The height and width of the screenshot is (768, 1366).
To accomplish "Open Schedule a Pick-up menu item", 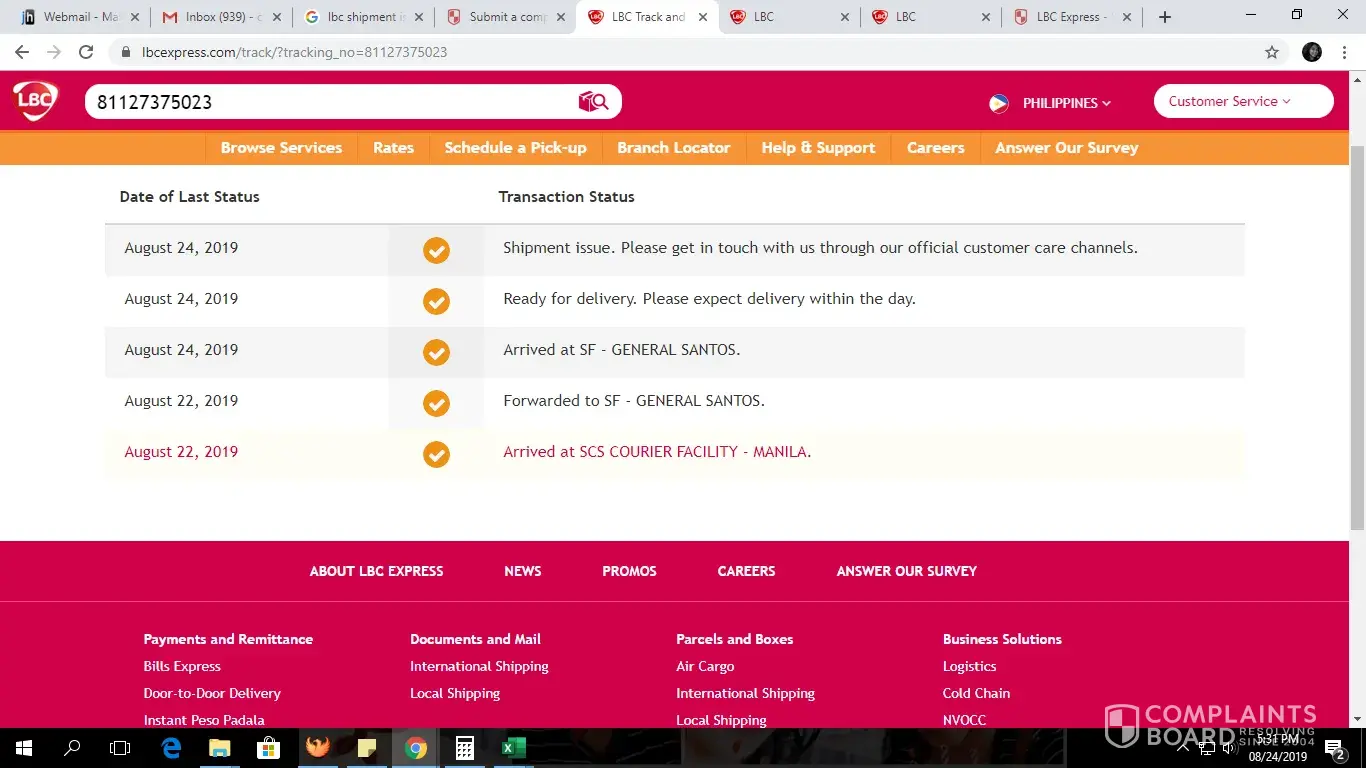I will coord(515,148).
